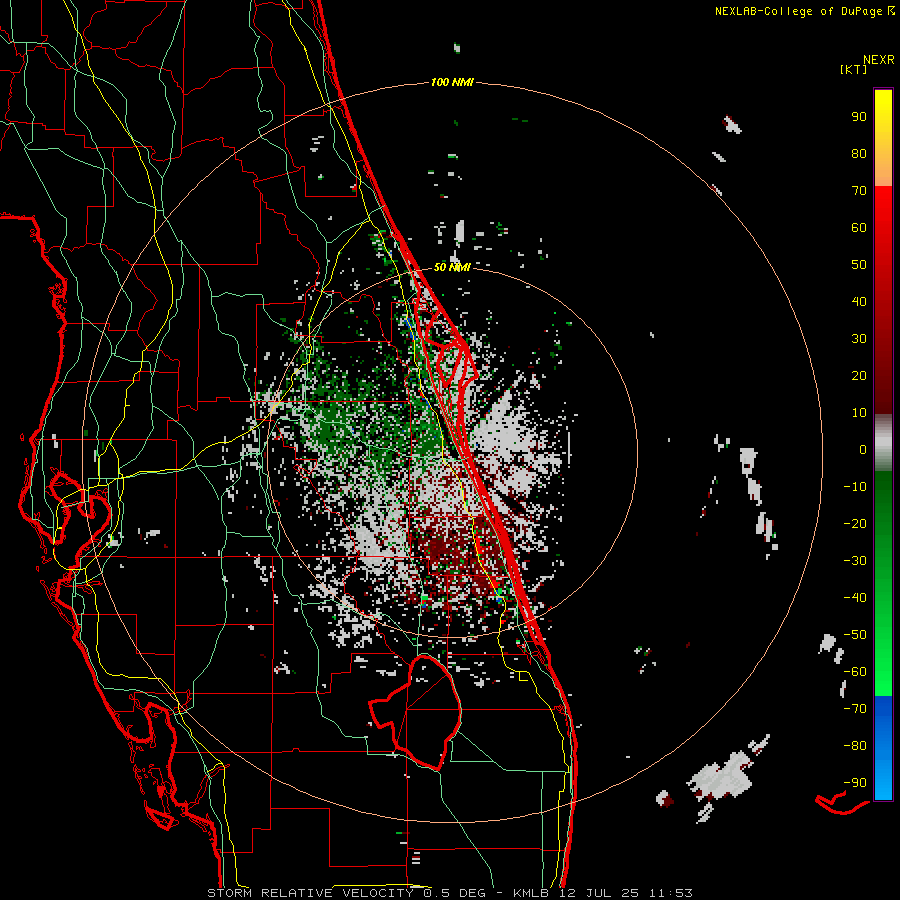This screenshot has height=900, width=900.
Task: Click the 0 value on the velocity scale
Action: 863,450
